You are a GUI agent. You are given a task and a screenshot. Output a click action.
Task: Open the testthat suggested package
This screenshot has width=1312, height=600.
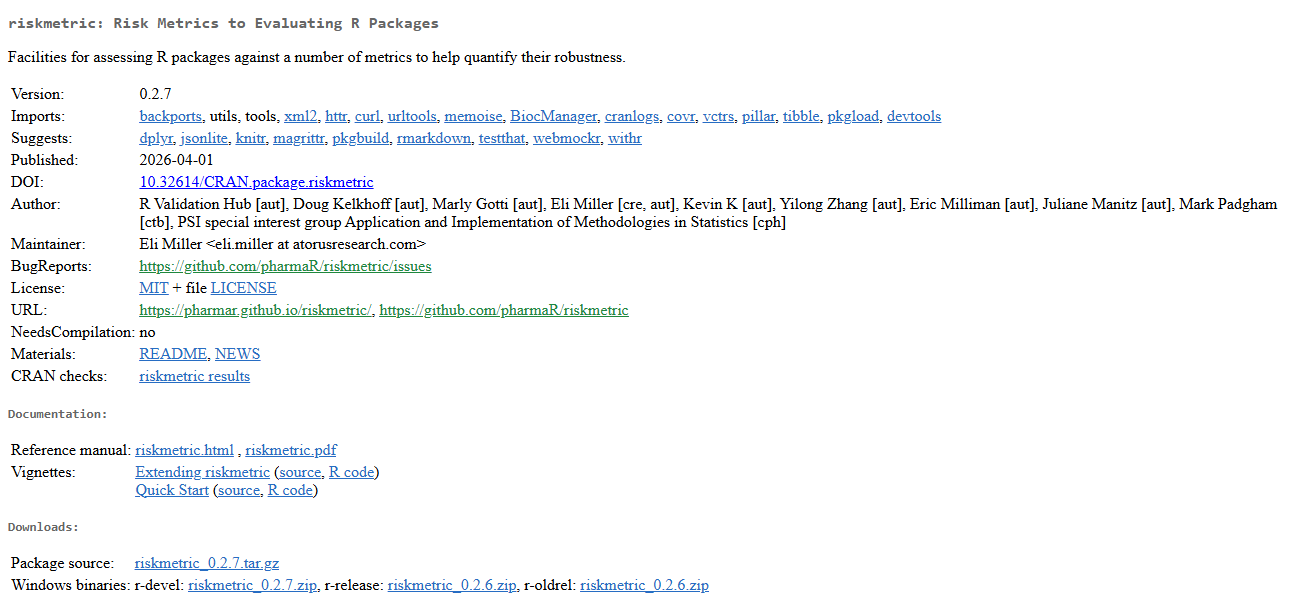[501, 138]
